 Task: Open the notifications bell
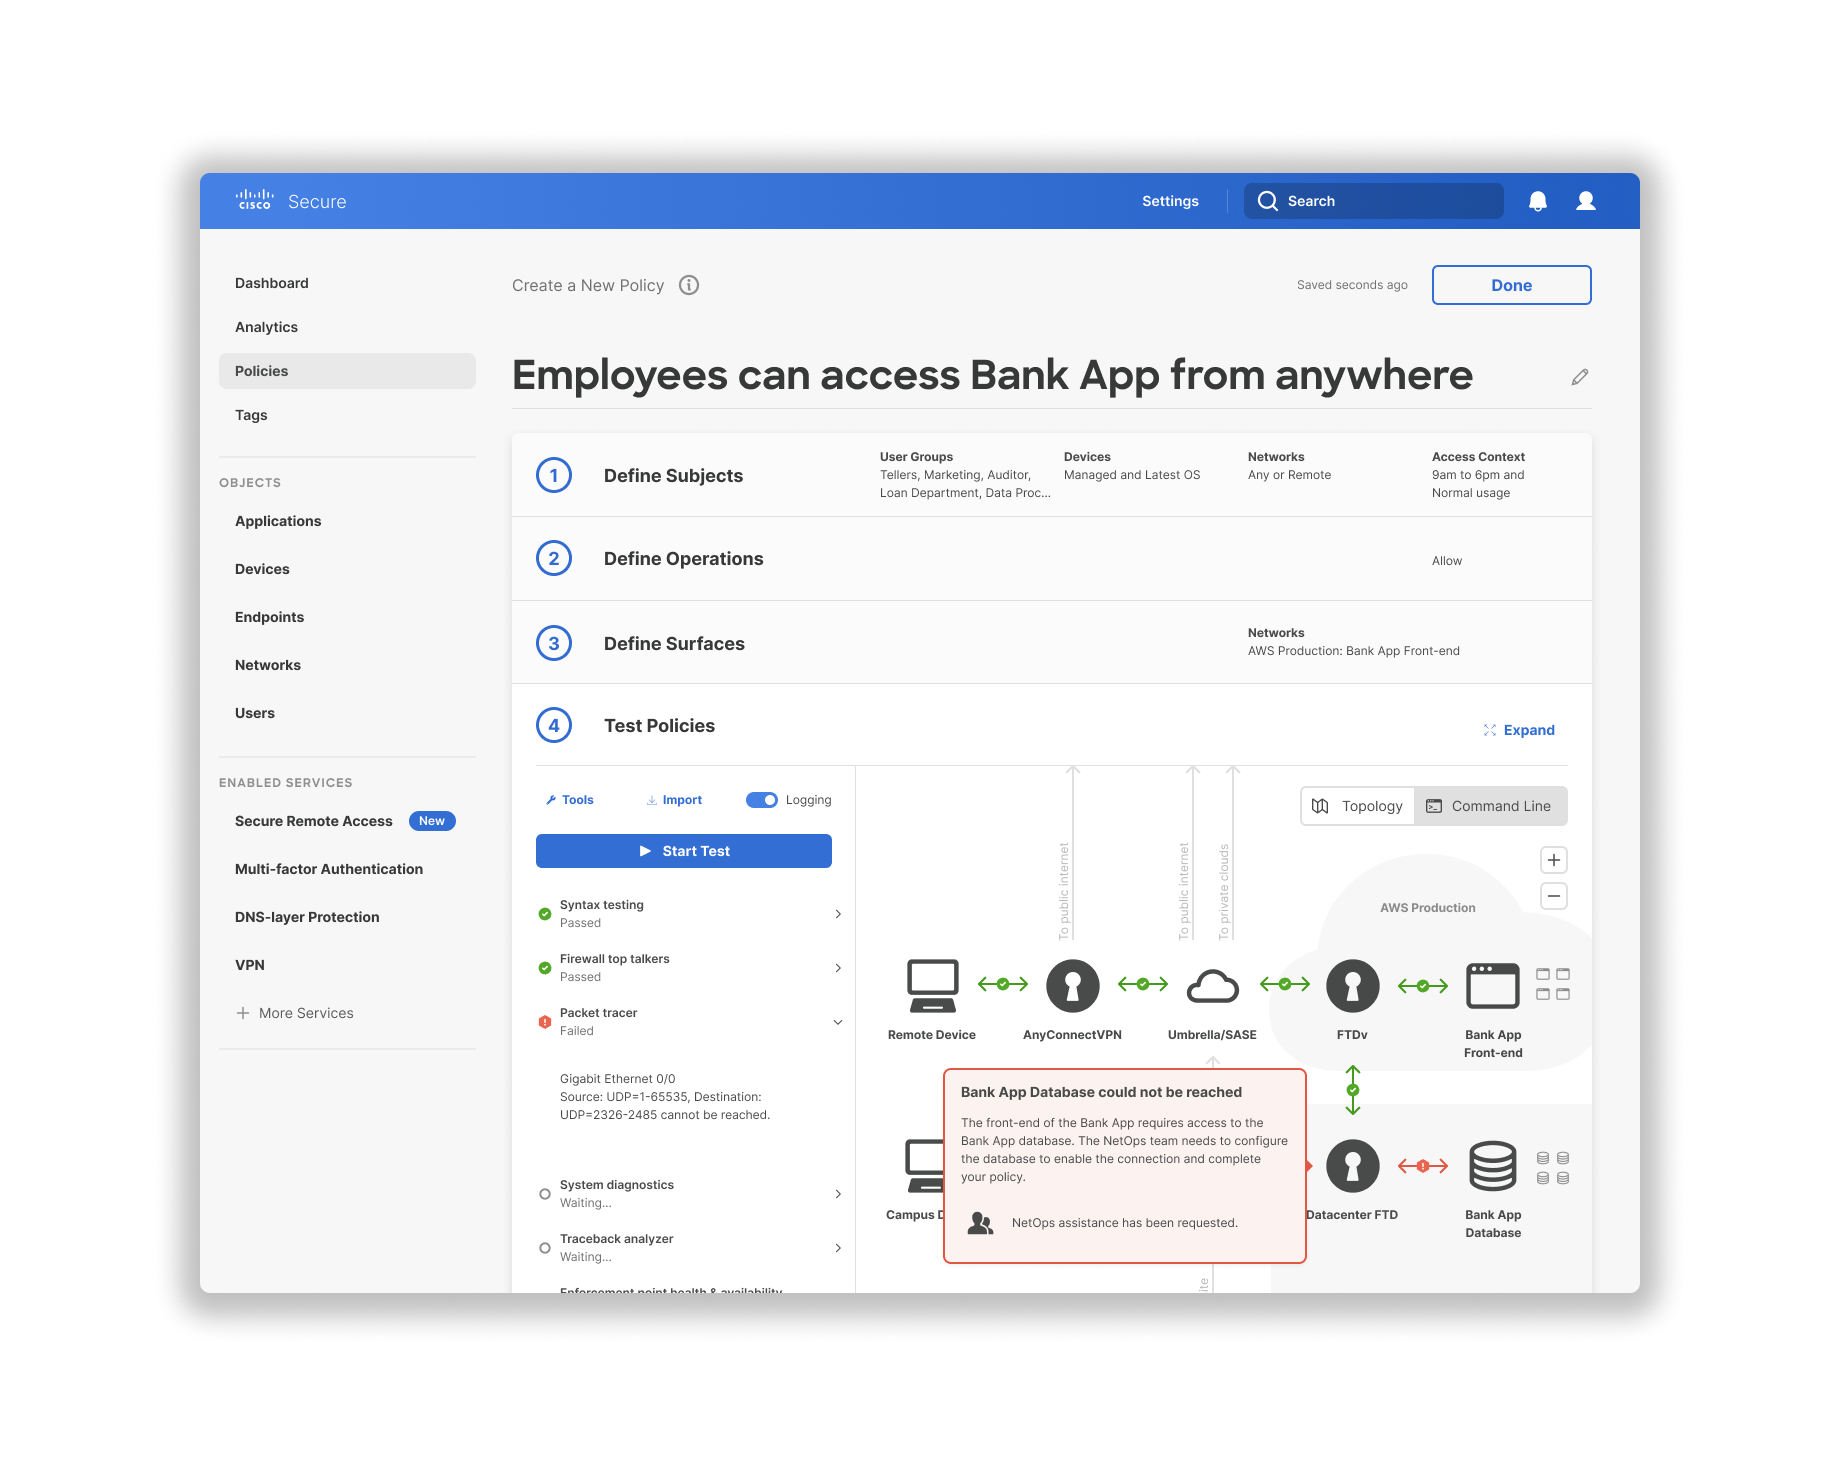coord(1538,201)
